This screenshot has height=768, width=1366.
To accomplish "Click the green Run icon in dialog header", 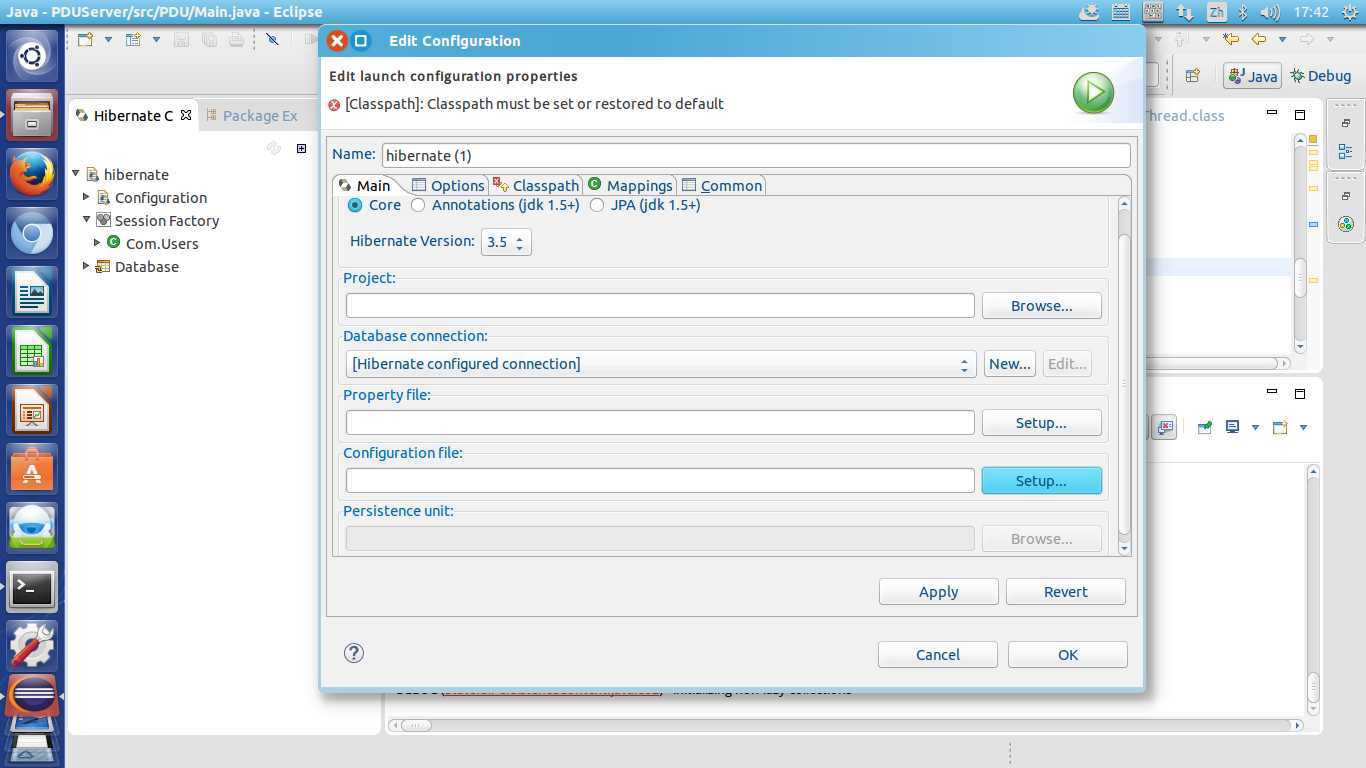I will click(x=1093, y=93).
